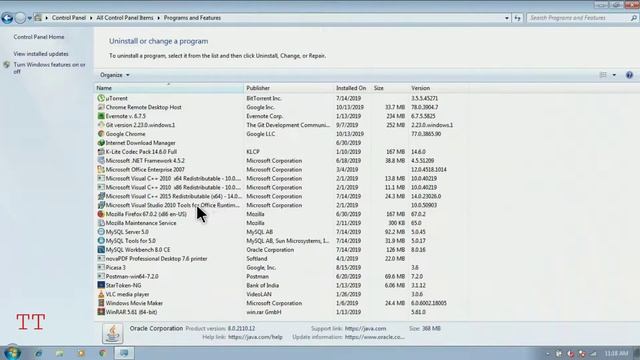Select MySQL Tools for 5.0 row

[282, 241]
